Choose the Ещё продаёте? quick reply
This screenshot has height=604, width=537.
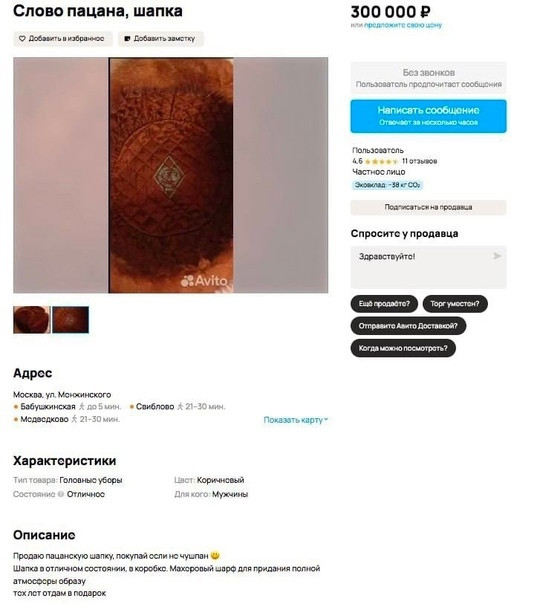point(384,304)
